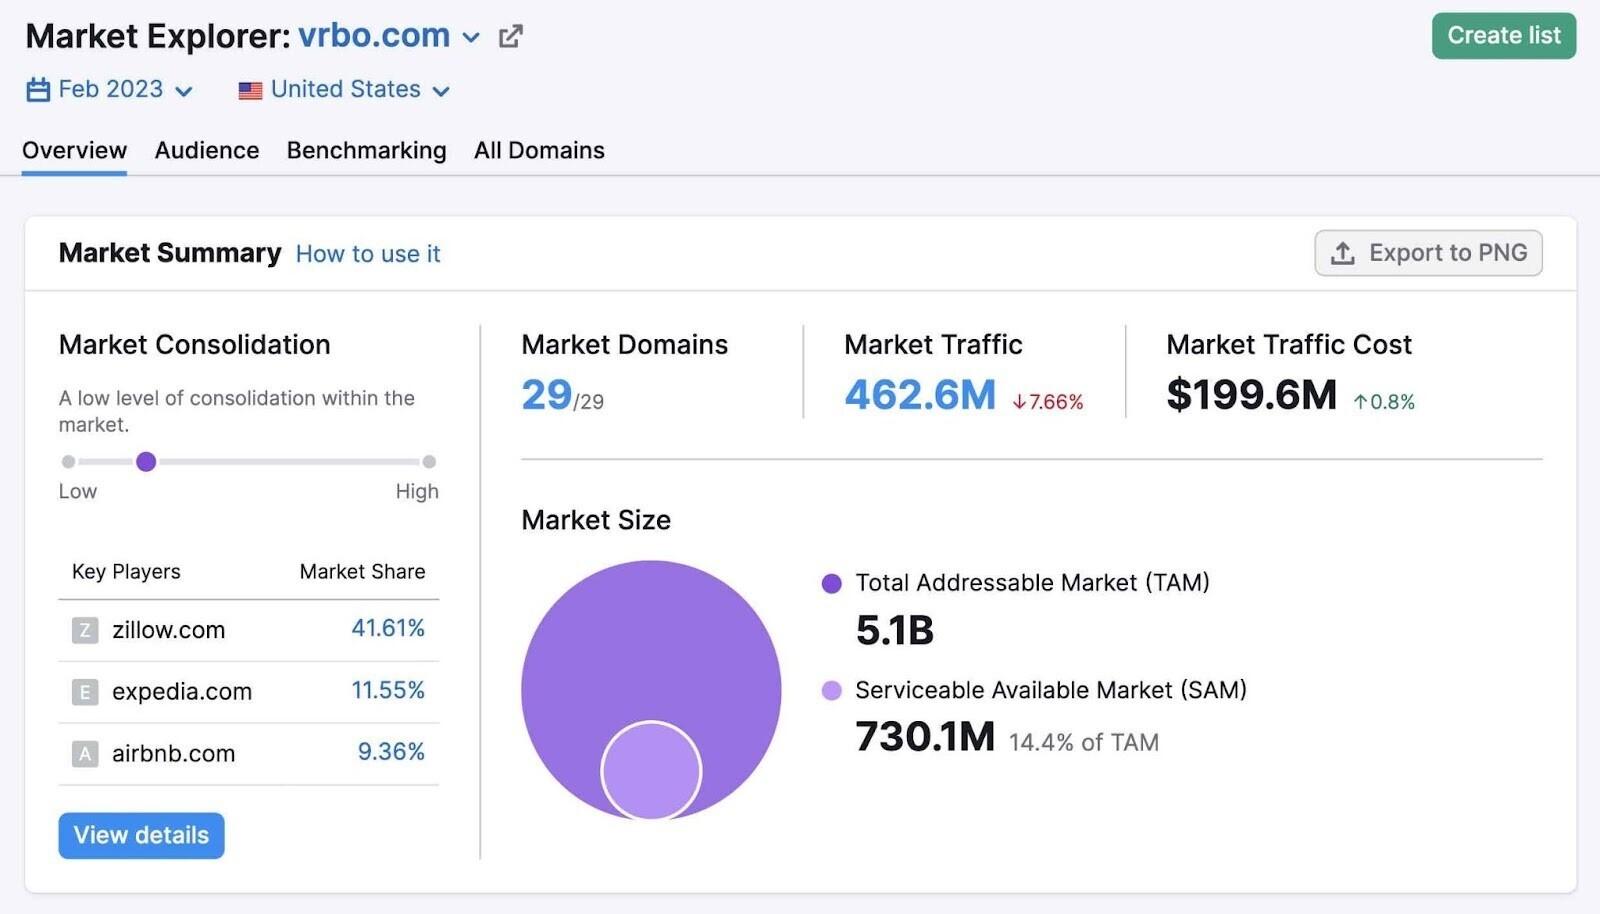
Task: Click the calendar icon beside Feb 2023
Action: 38,90
